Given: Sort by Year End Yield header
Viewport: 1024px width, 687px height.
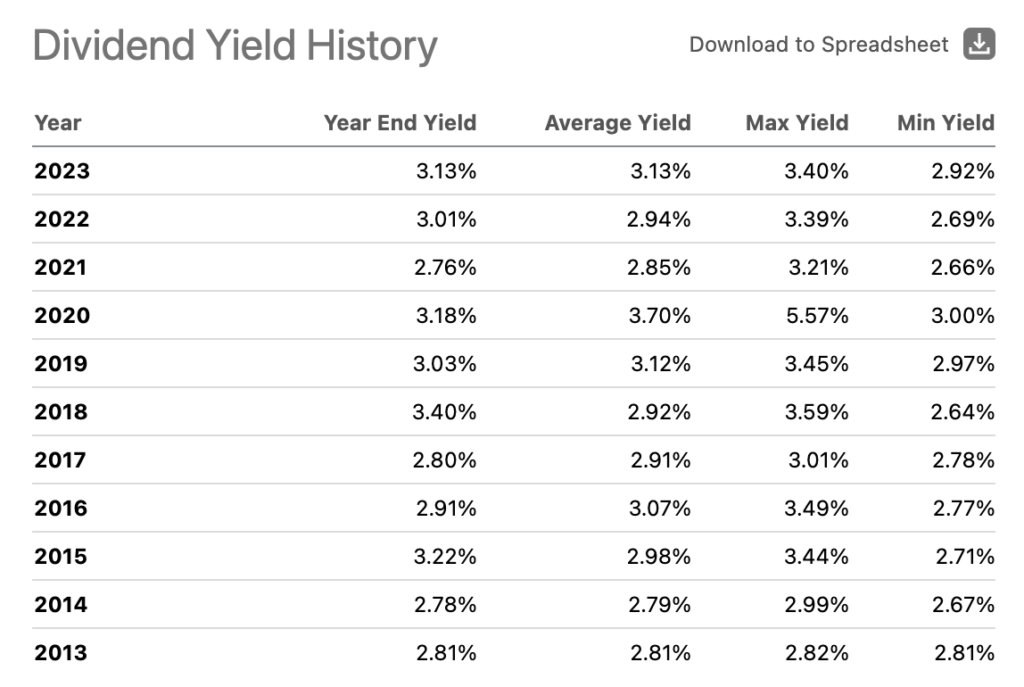Looking at the screenshot, I should tap(399, 123).
